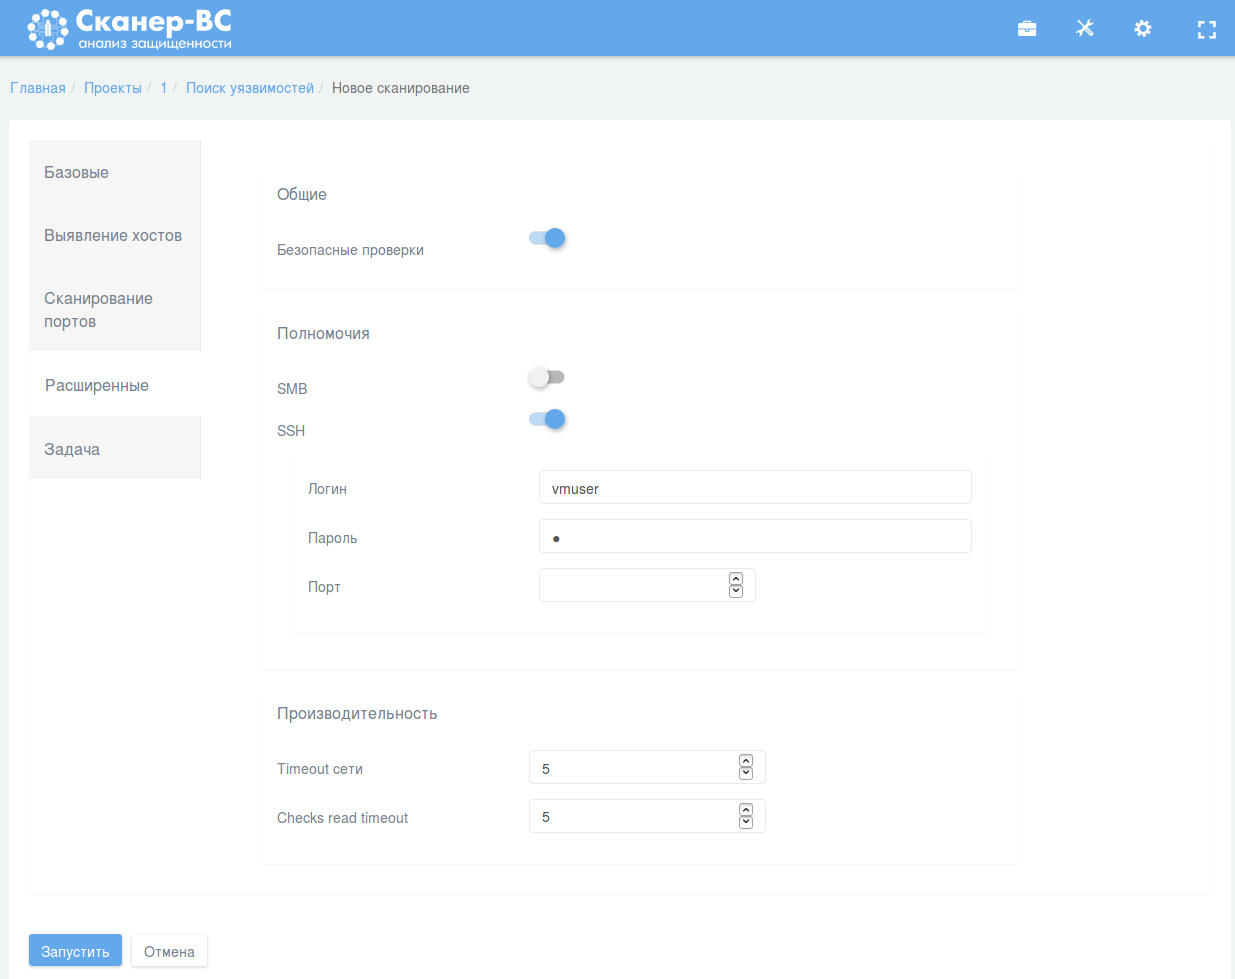This screenshot has width=1235, height=979.
Task: Focus the Порт number field
Action: 647,585
